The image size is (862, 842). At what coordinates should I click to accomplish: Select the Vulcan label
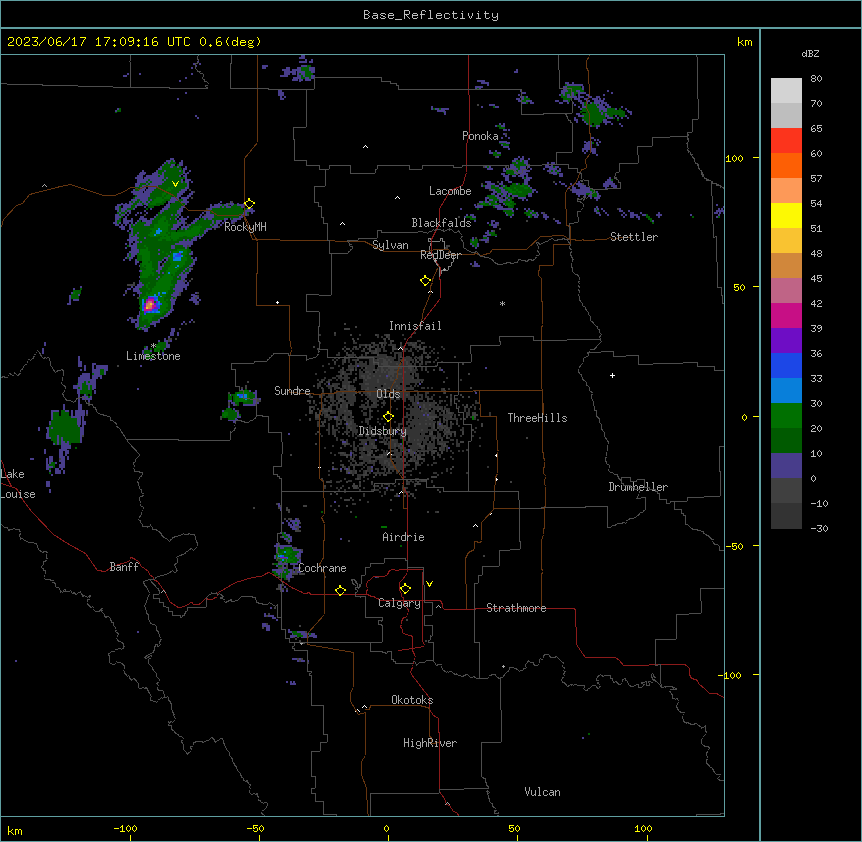[543, 792]
